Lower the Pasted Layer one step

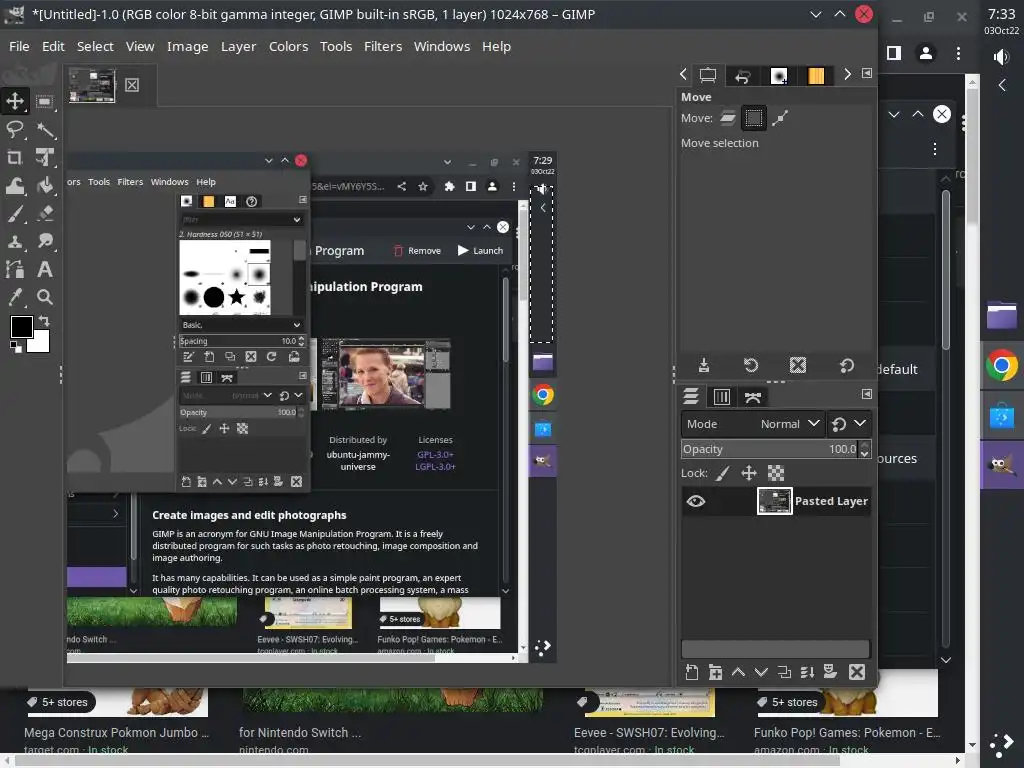click(x=761, y=672)
